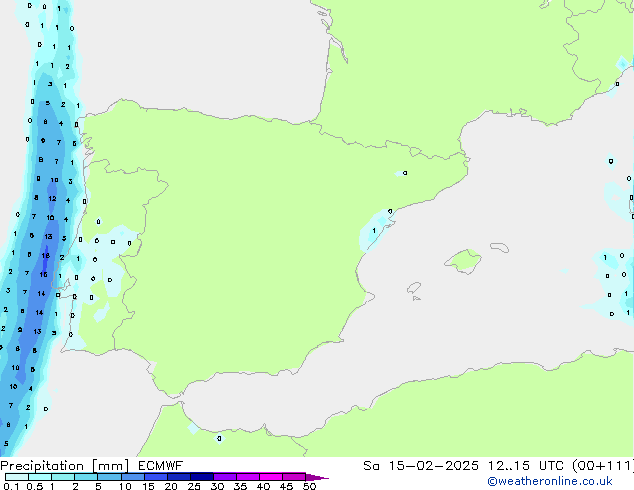Click the legend swatch between 0.1 and 0.5
Viewport: 634px width, 490px height.
tap(17, 477)
